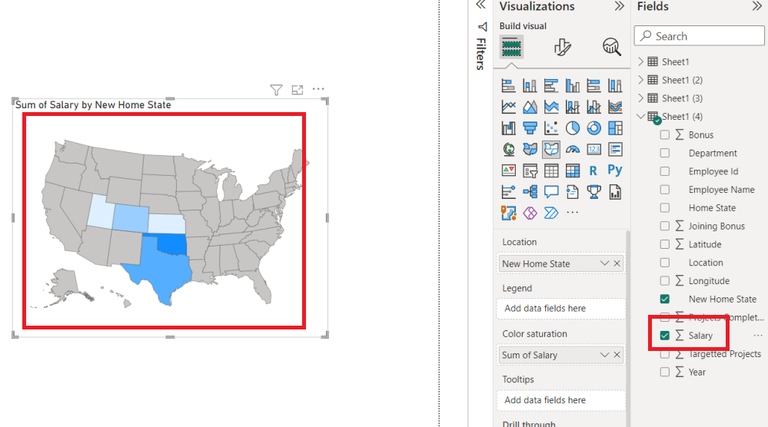Click the Fields search box

pos(699,36)
